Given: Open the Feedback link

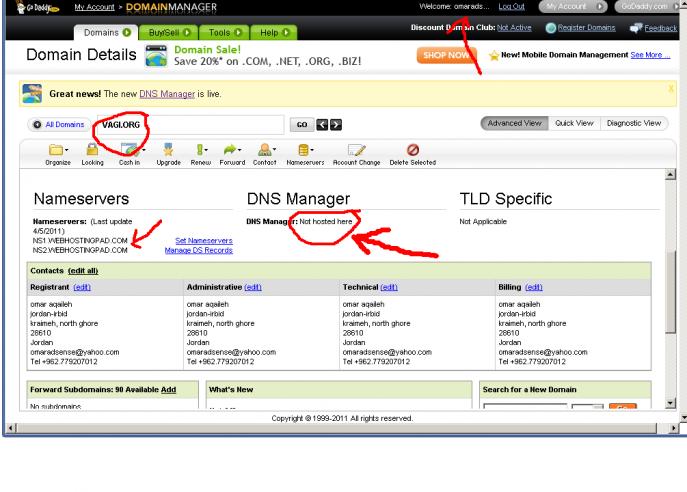Looking at the screenshot, I should pos(660,28).
